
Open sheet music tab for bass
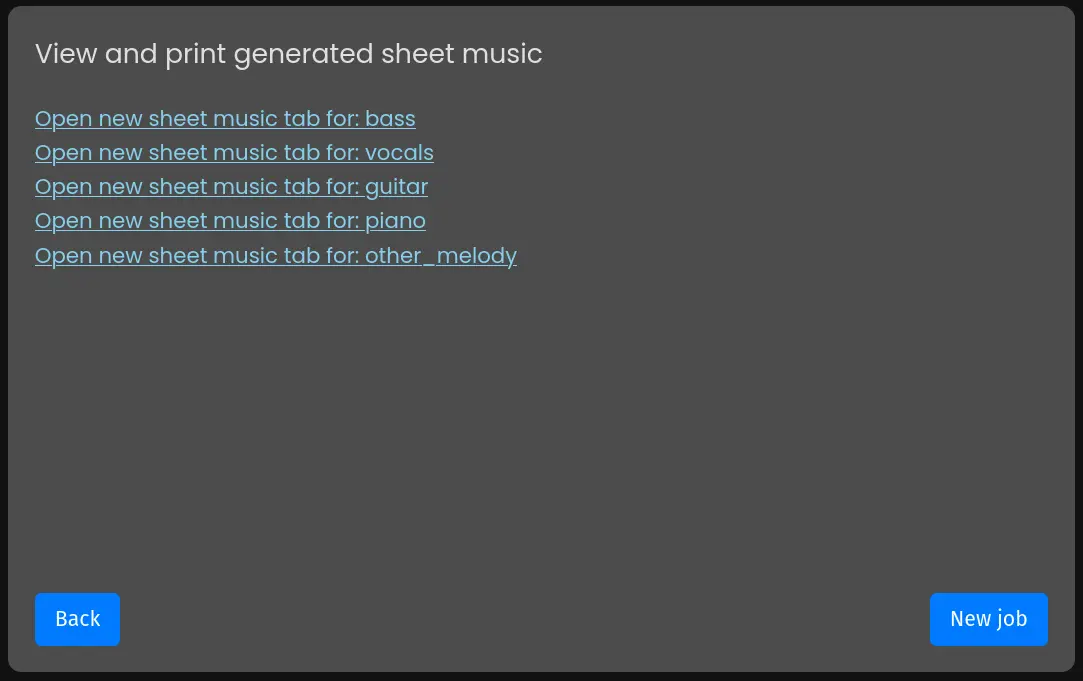pyautogui.click(x=225, y=119)
